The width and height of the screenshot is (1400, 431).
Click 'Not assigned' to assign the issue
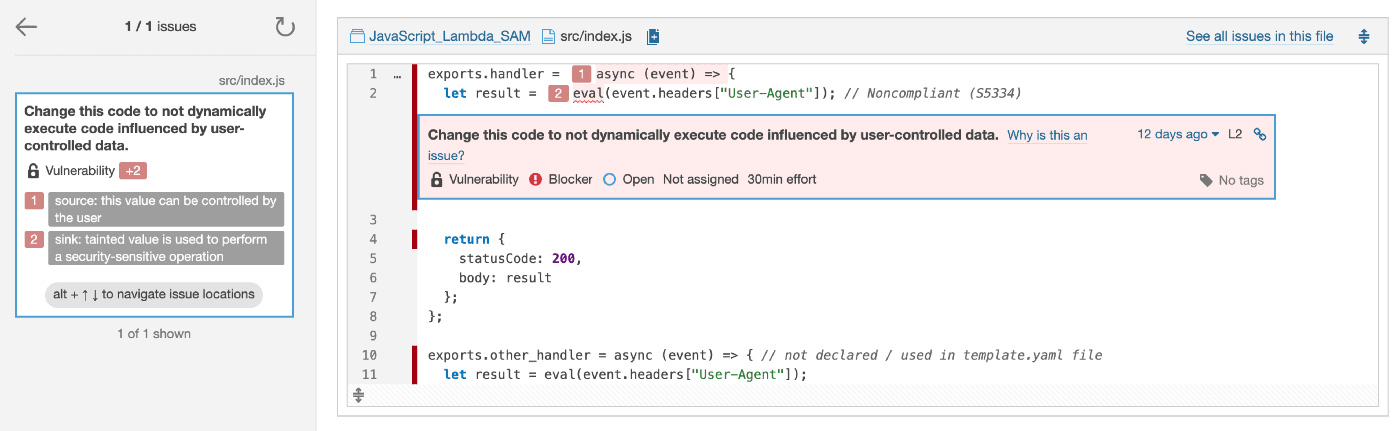(698, 180)
